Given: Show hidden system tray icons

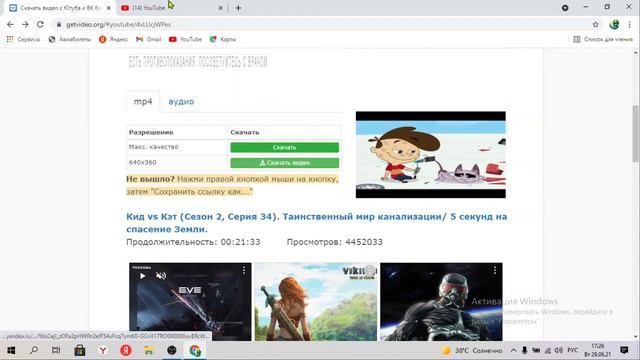Looking at the screenshot, I should (513, 351).
